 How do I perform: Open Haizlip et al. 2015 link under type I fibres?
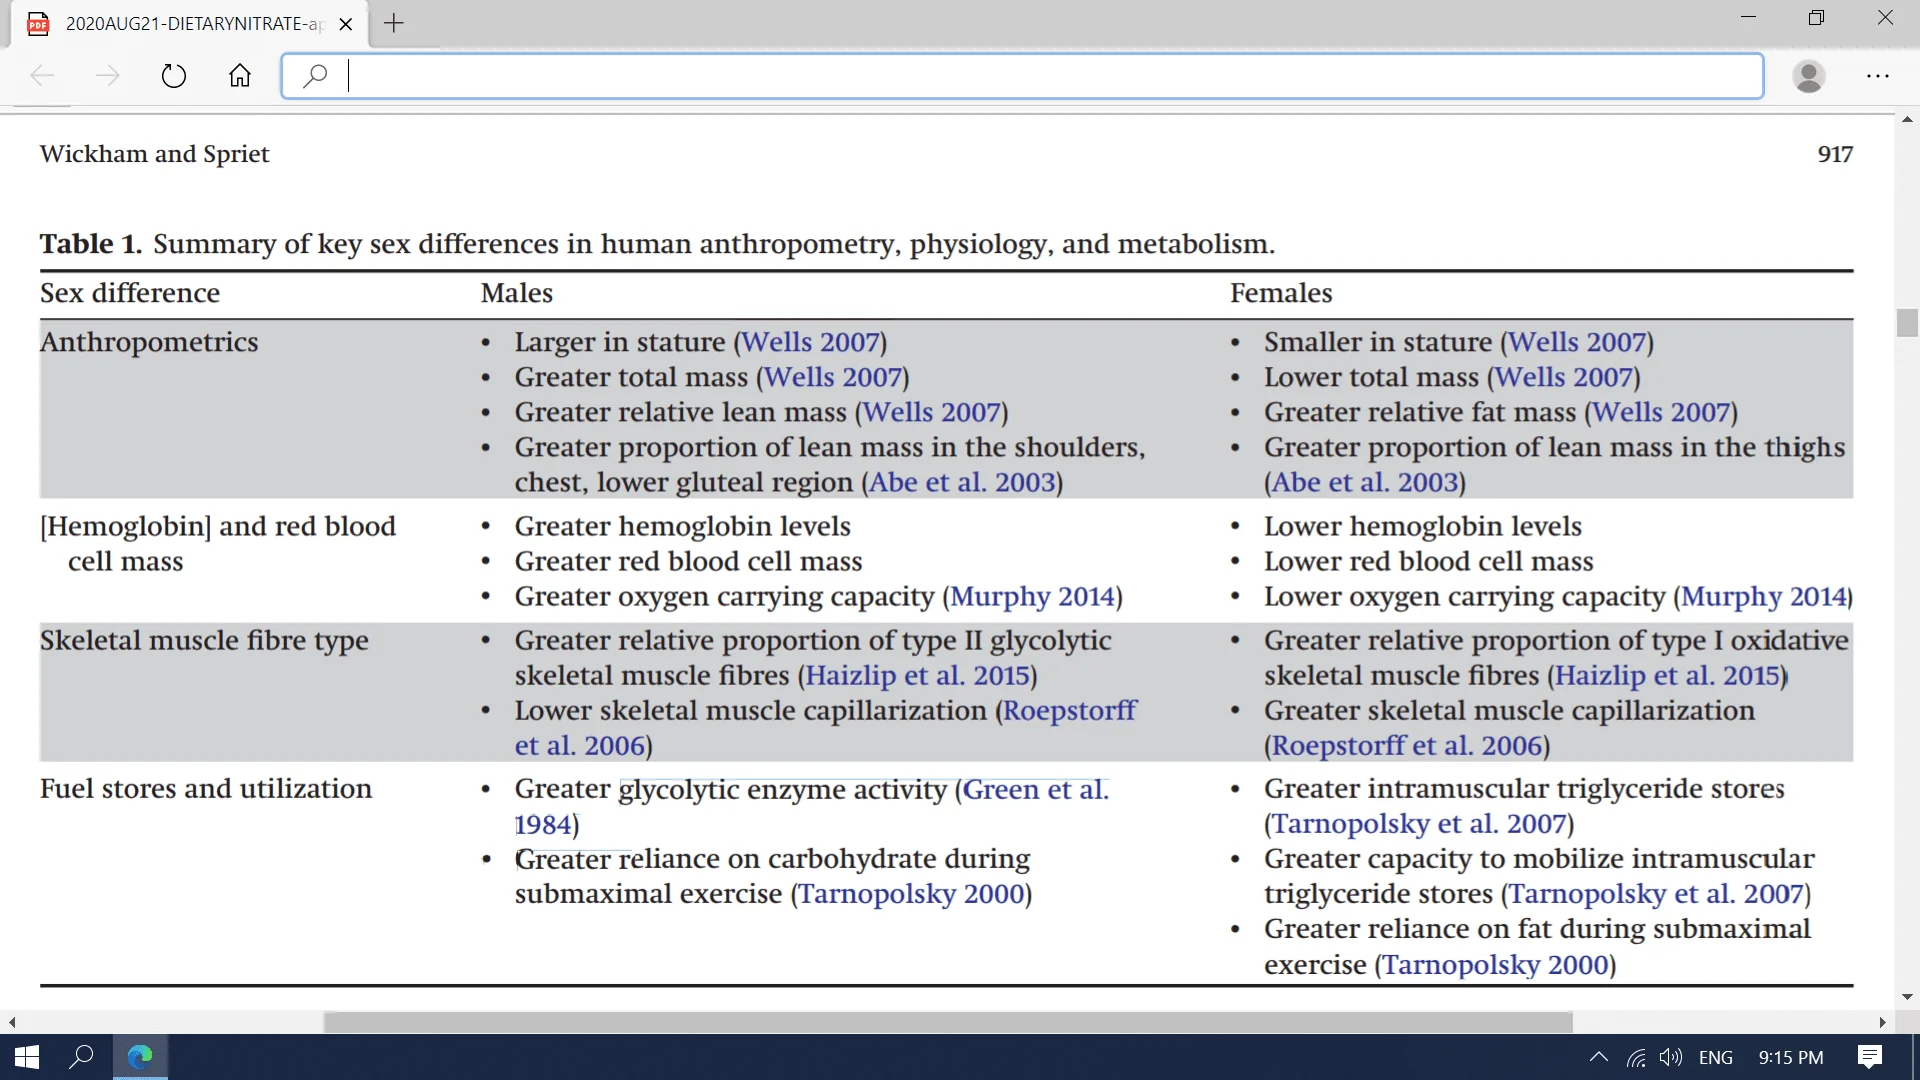tap(1667, 676)
